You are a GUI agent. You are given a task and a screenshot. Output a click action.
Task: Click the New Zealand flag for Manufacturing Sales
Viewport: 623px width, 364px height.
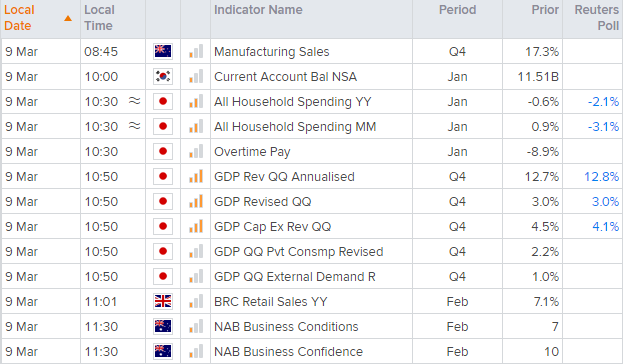(163, 51)
